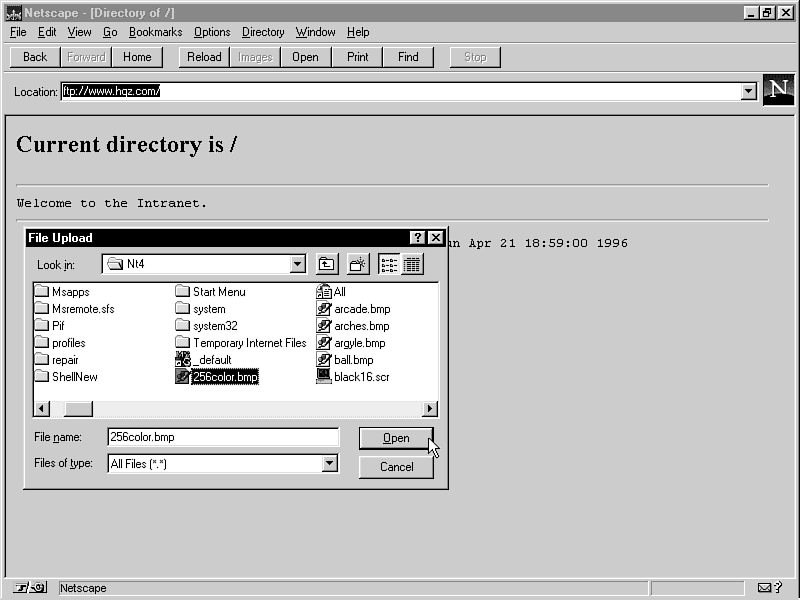Switch to Details view icon
The image size is (800, 600).
(412, 264)
